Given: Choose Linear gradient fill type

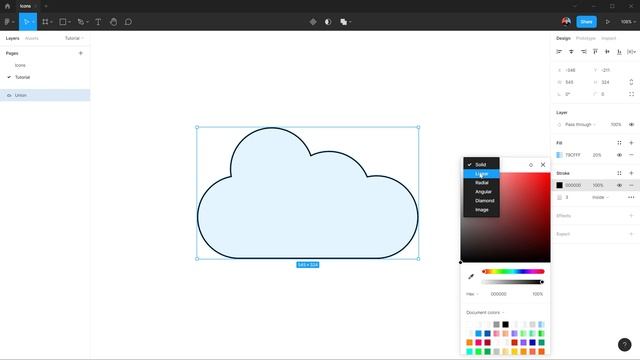Looking at the screenshot, I should (481, 173).
